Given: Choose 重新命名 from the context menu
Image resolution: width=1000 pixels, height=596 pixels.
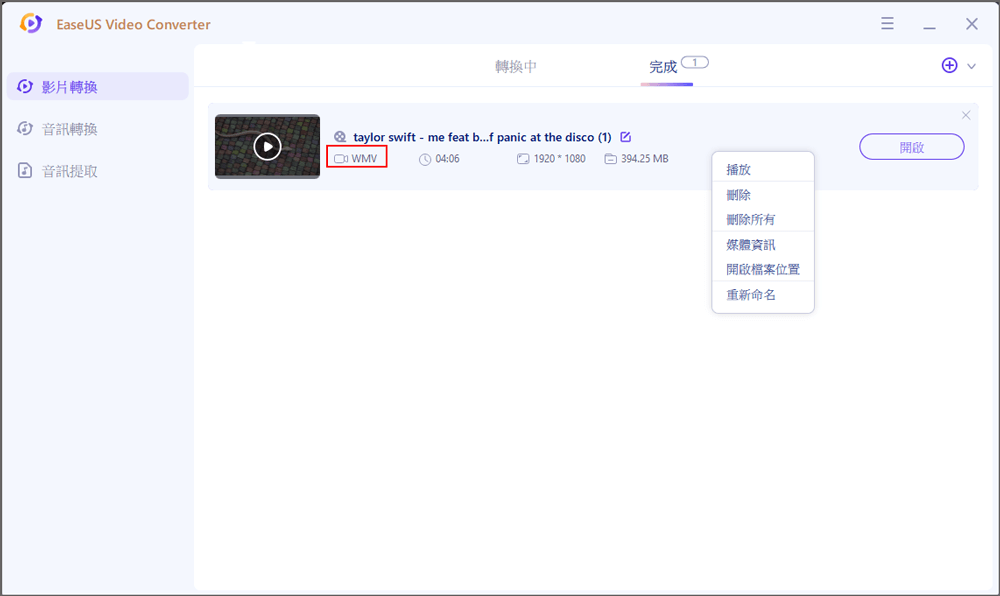Looking at the screenshot, I should (763, 294).
